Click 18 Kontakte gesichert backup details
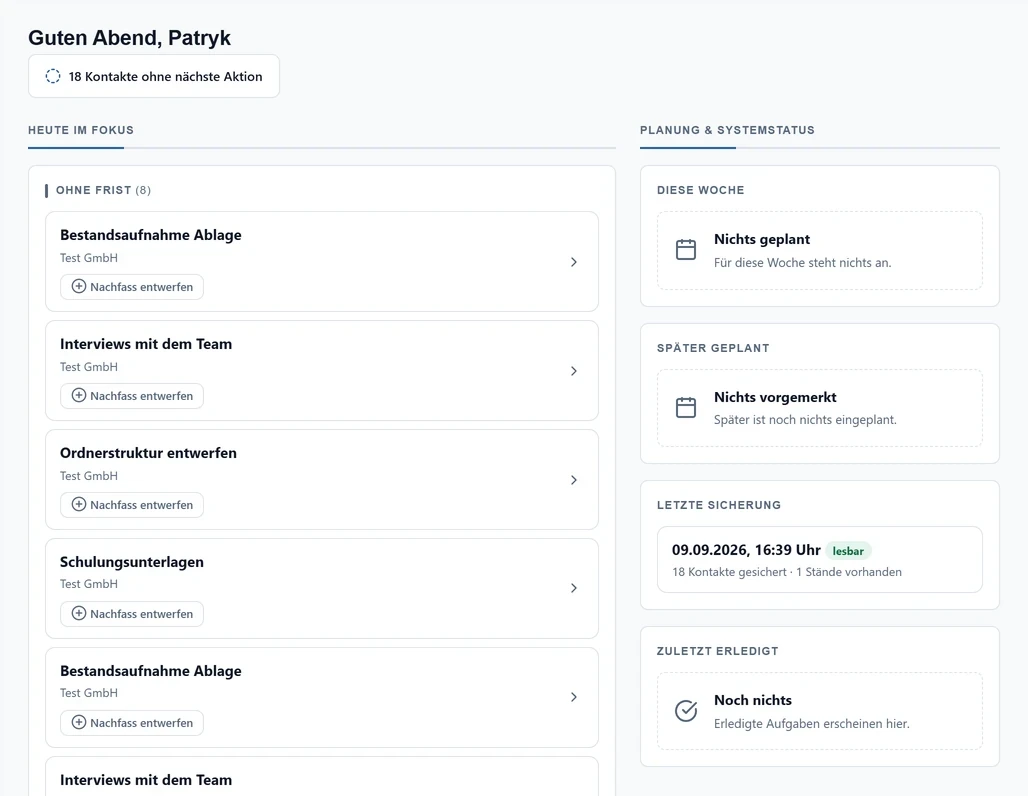Viewport: 1028px width, 796px height. coord(787,572)
